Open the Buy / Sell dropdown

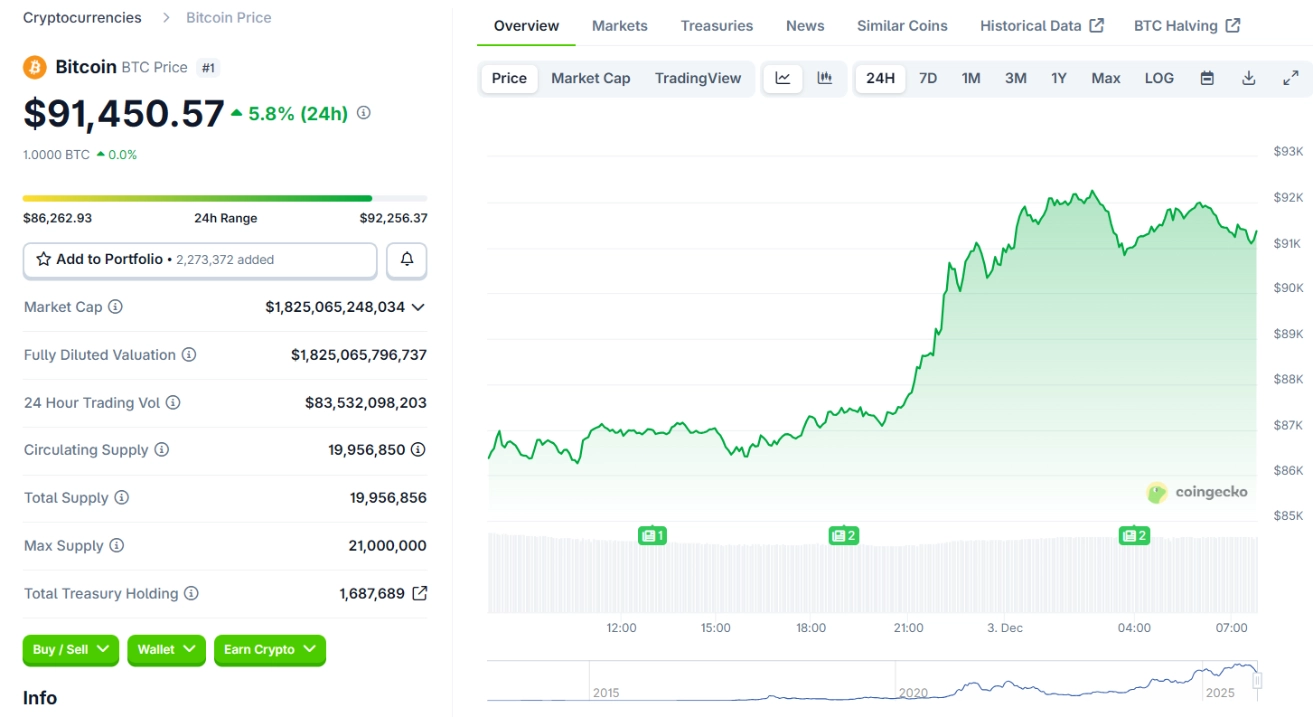coord(70,650)
